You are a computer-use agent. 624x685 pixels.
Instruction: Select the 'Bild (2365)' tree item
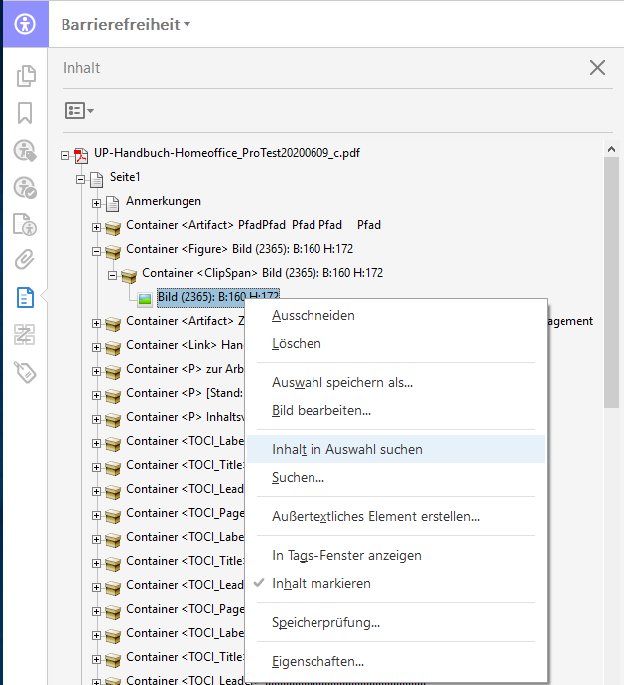(217, 297)
